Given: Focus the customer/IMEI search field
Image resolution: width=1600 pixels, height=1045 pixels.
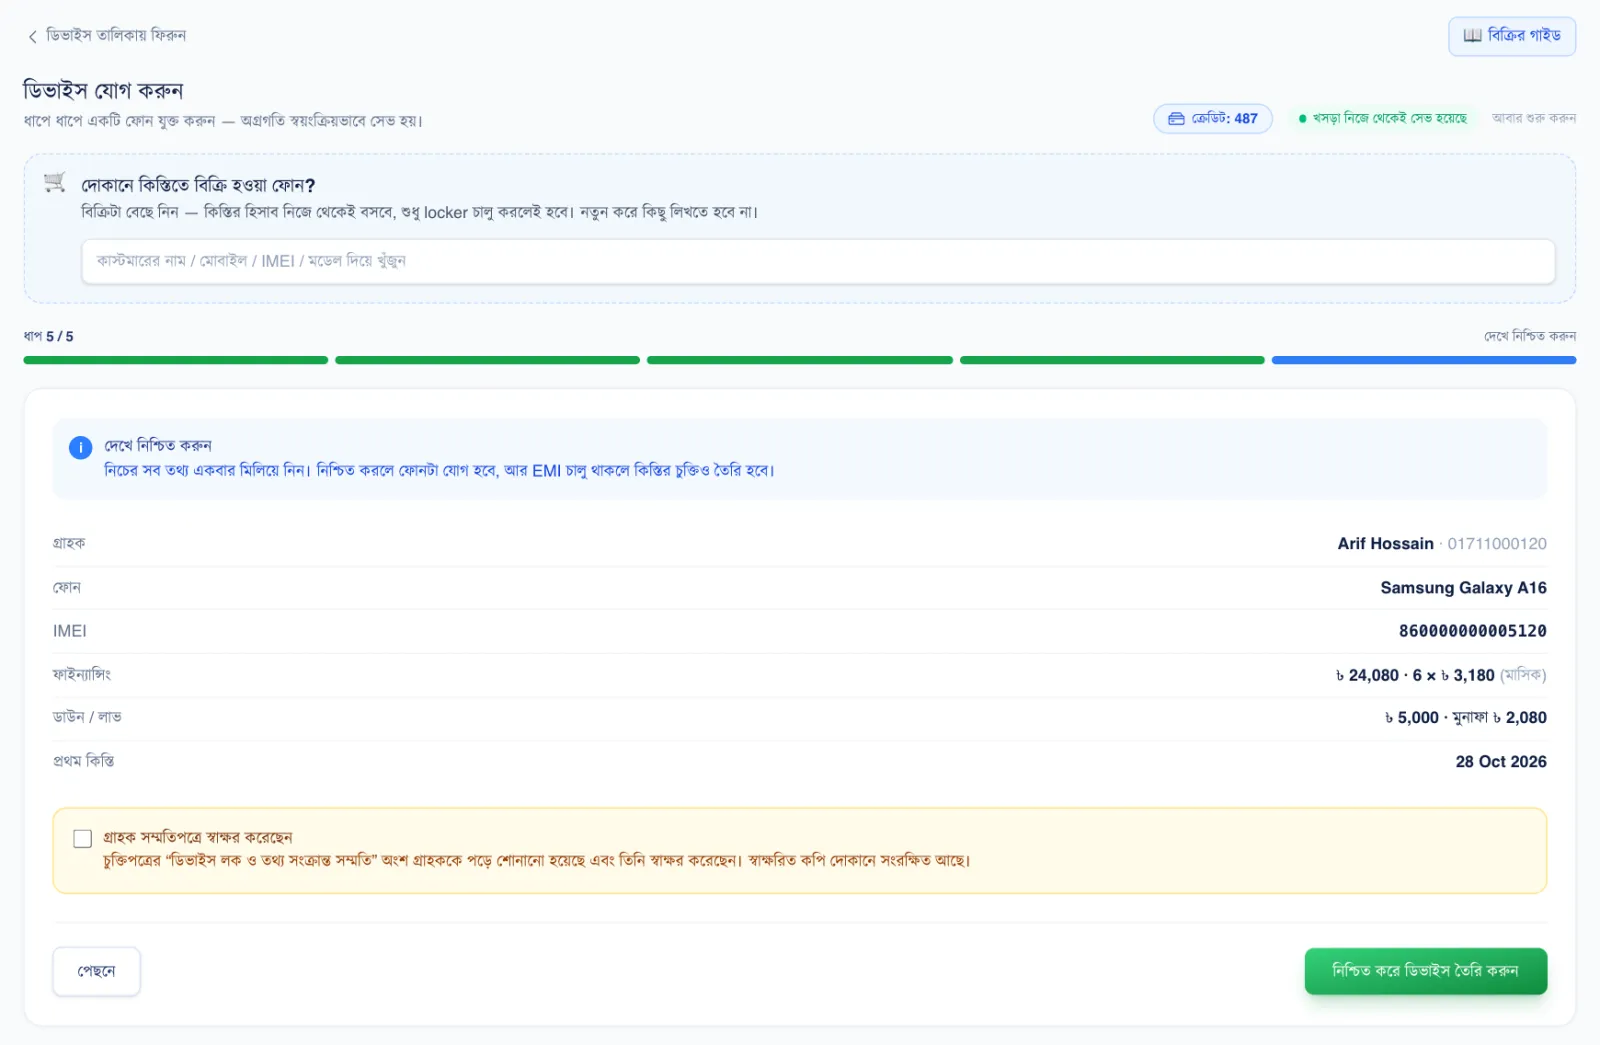Looking at the screenshot, I should [818, 261].
